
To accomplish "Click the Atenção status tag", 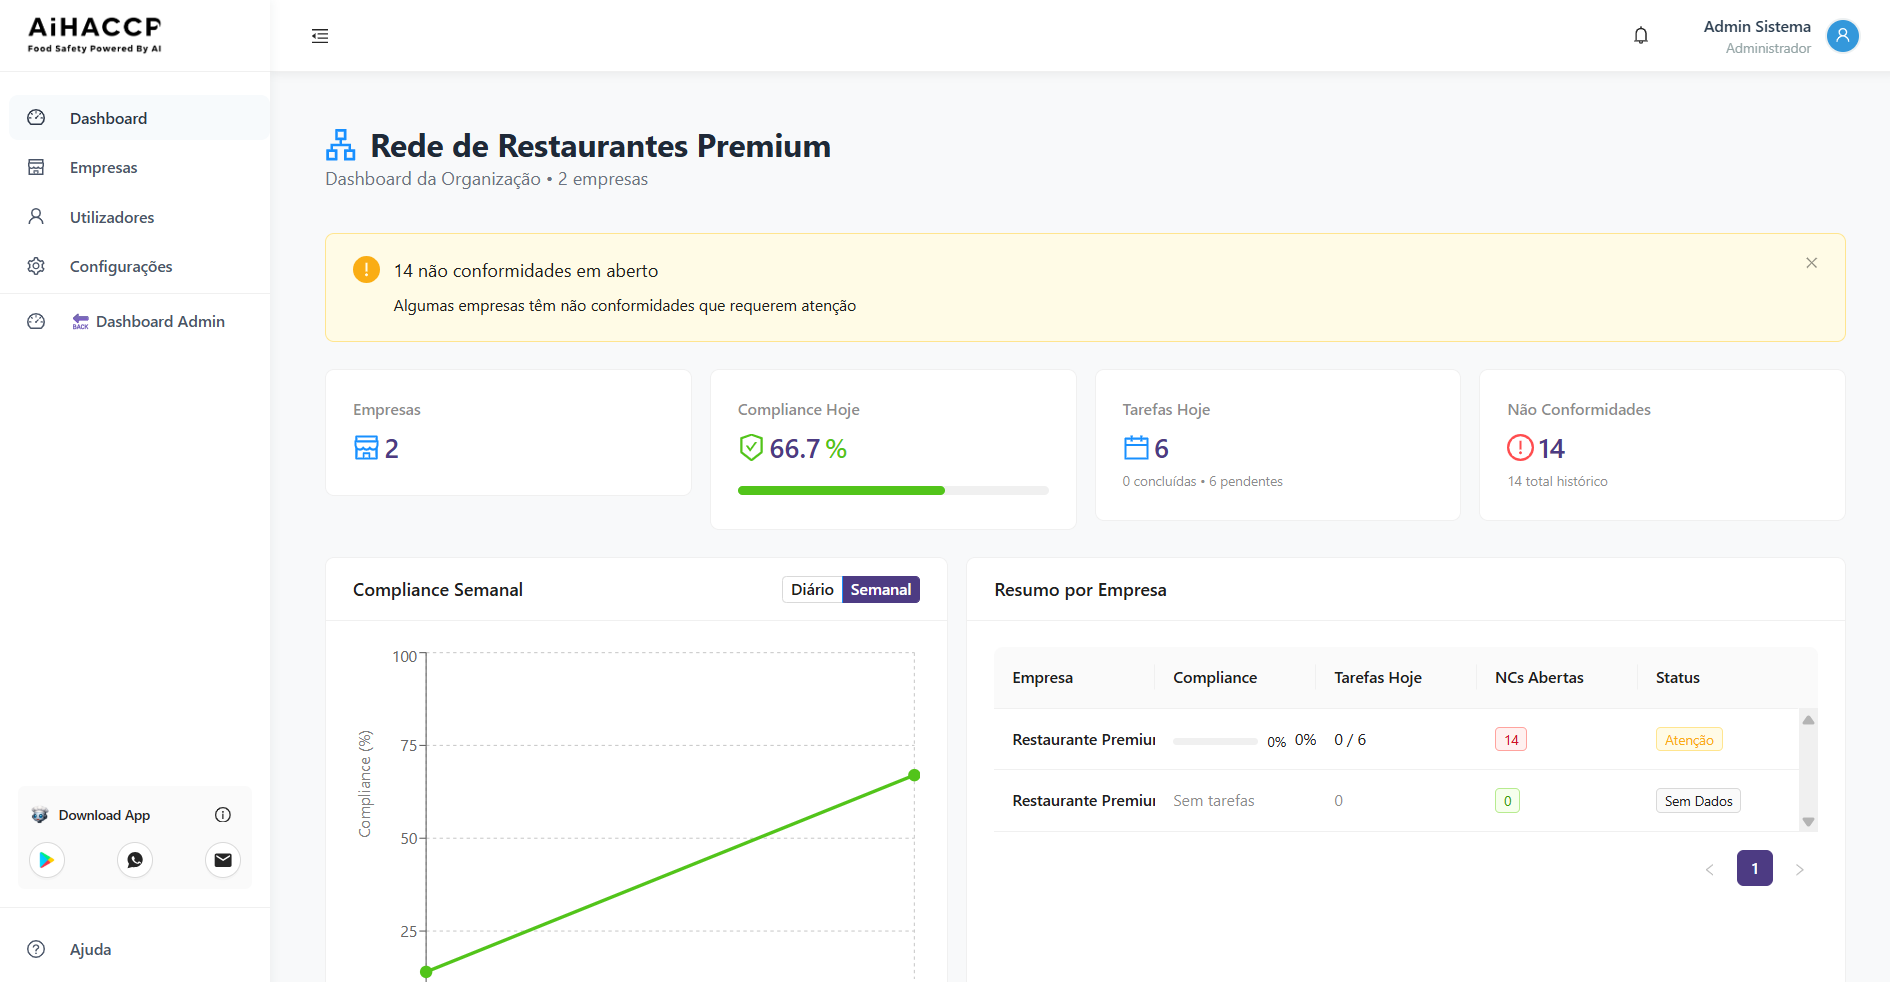I will click(1688, 740).
